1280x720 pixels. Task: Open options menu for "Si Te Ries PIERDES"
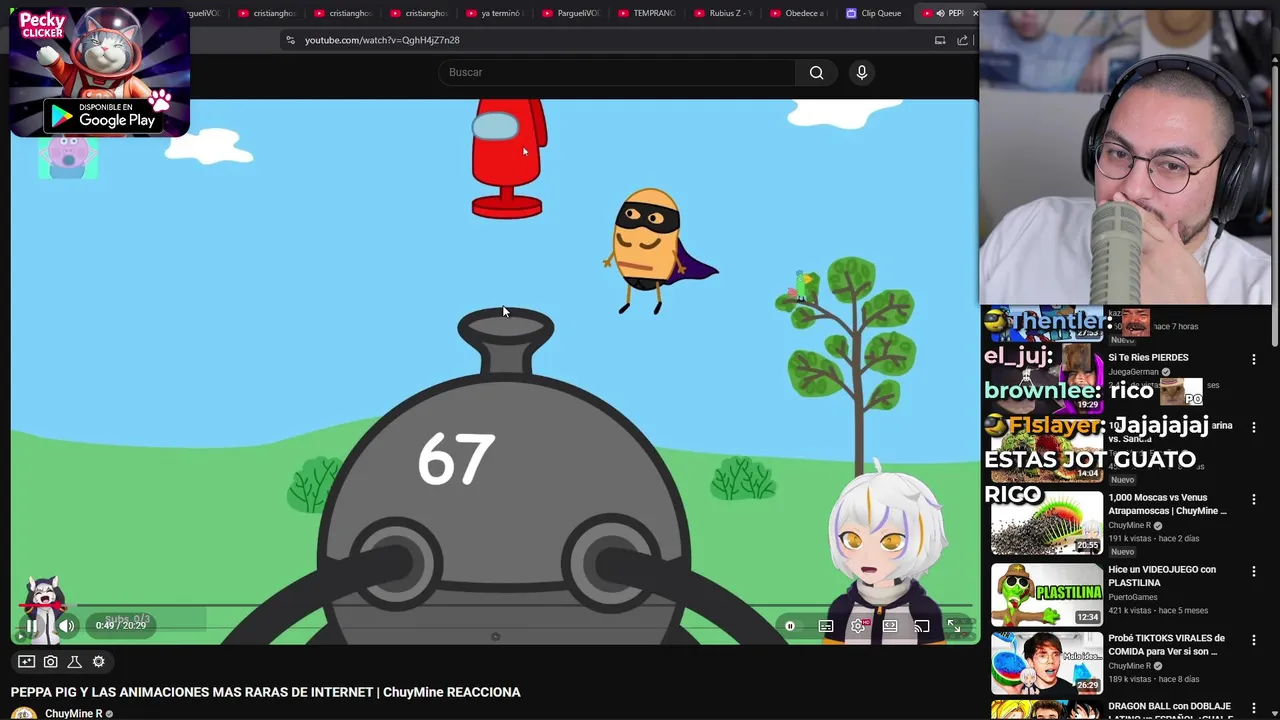pos(1254,359)
